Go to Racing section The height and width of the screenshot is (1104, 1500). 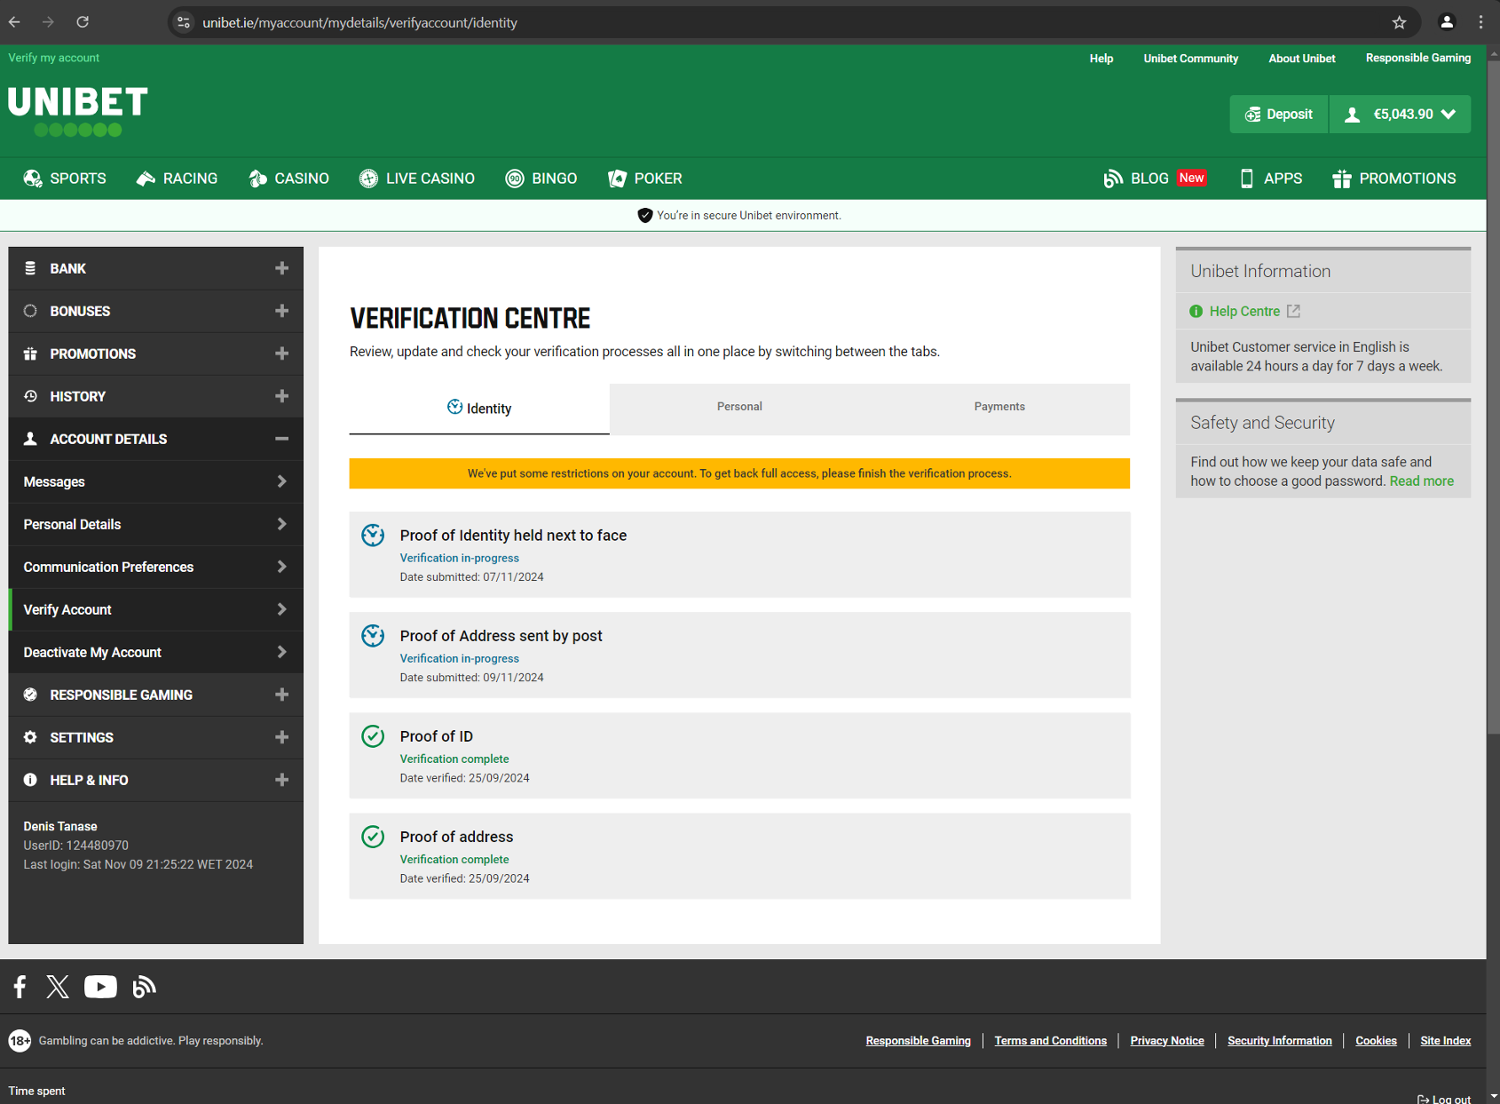pyautogui.click(x=177, y=178)
